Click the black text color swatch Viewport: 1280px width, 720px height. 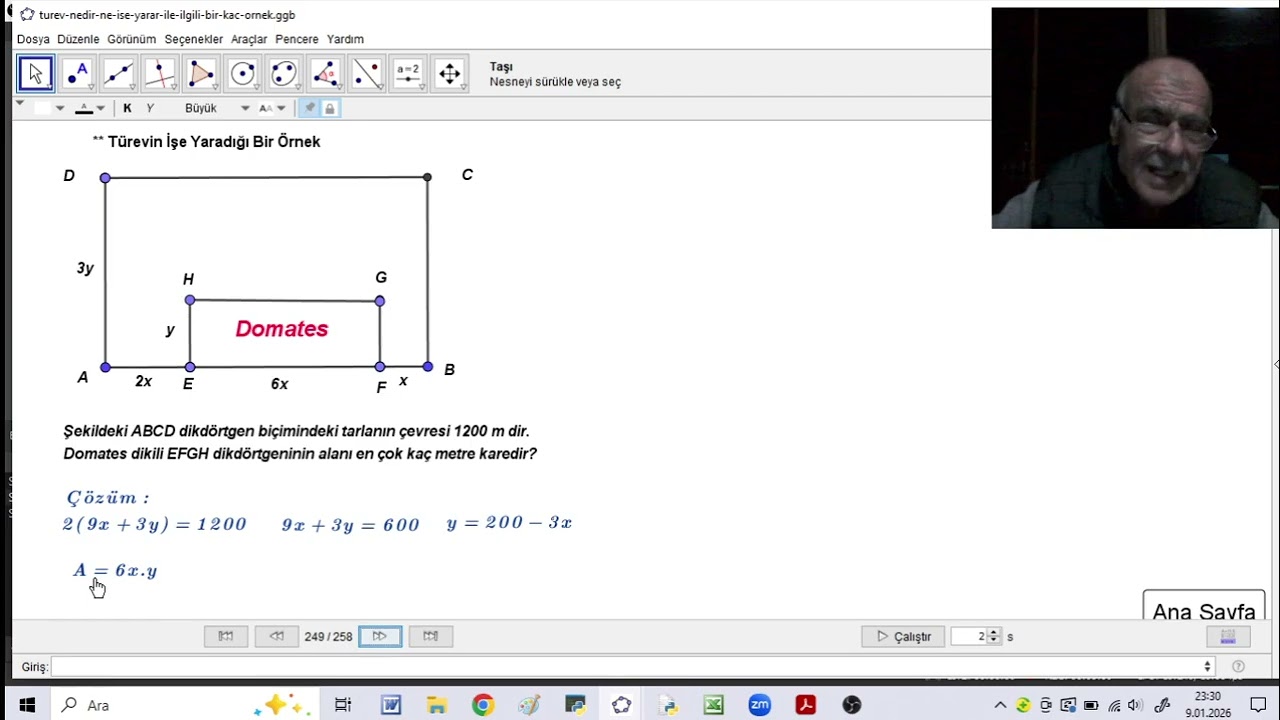[84, 108]
